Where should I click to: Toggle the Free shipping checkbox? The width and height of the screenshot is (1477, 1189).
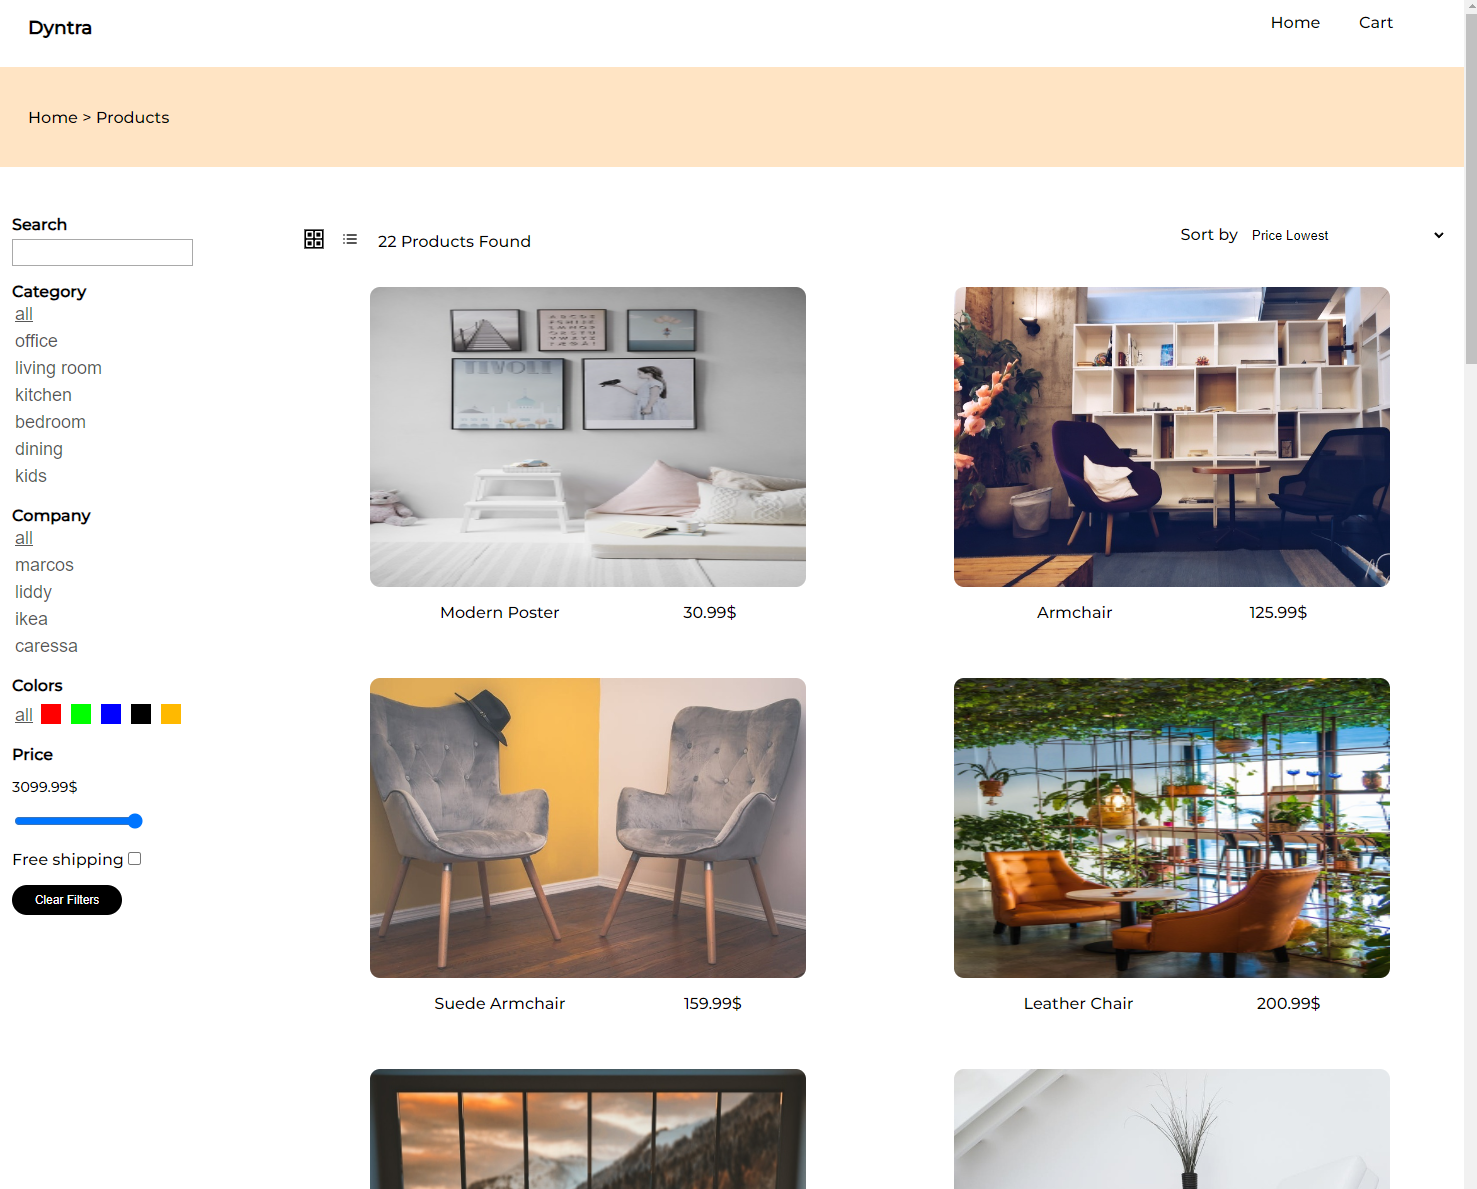(134, 858)
